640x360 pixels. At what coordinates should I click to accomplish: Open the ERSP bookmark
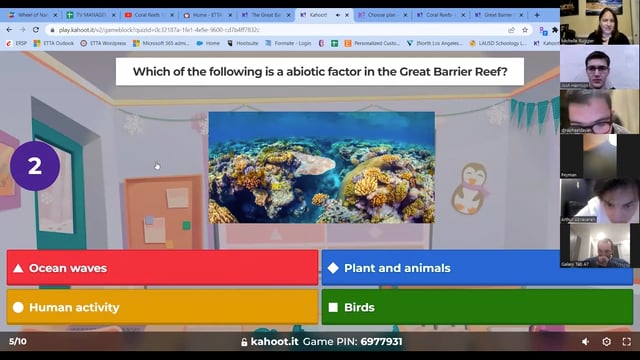click(17, 43)
